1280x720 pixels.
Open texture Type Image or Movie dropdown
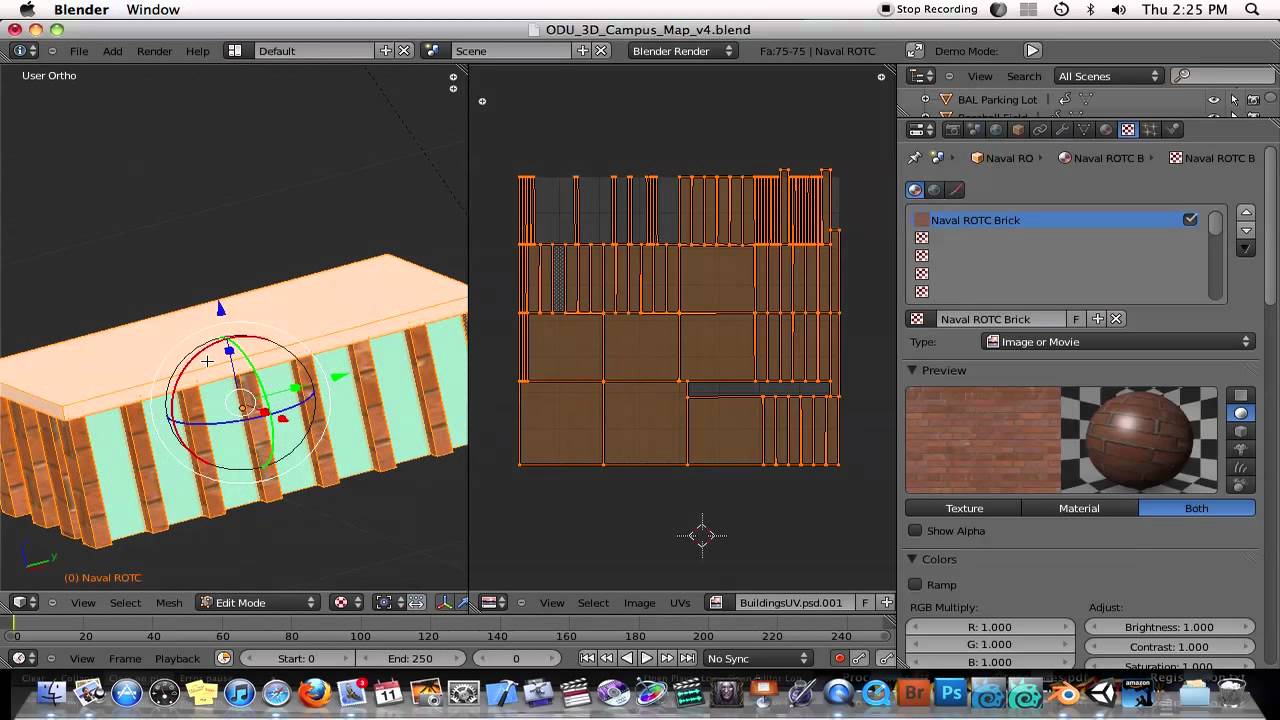click(1118, 342)
